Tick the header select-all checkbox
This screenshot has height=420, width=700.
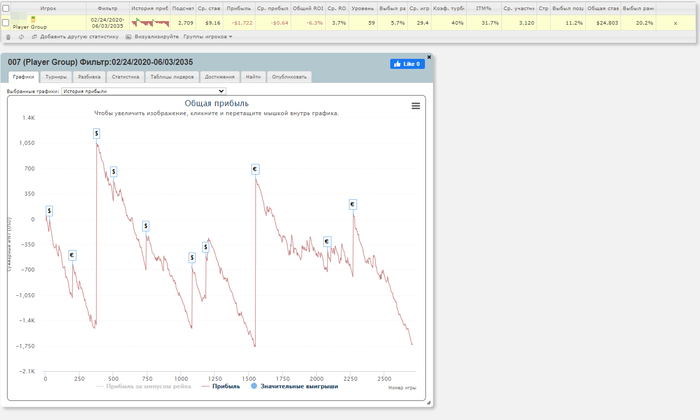6,8
